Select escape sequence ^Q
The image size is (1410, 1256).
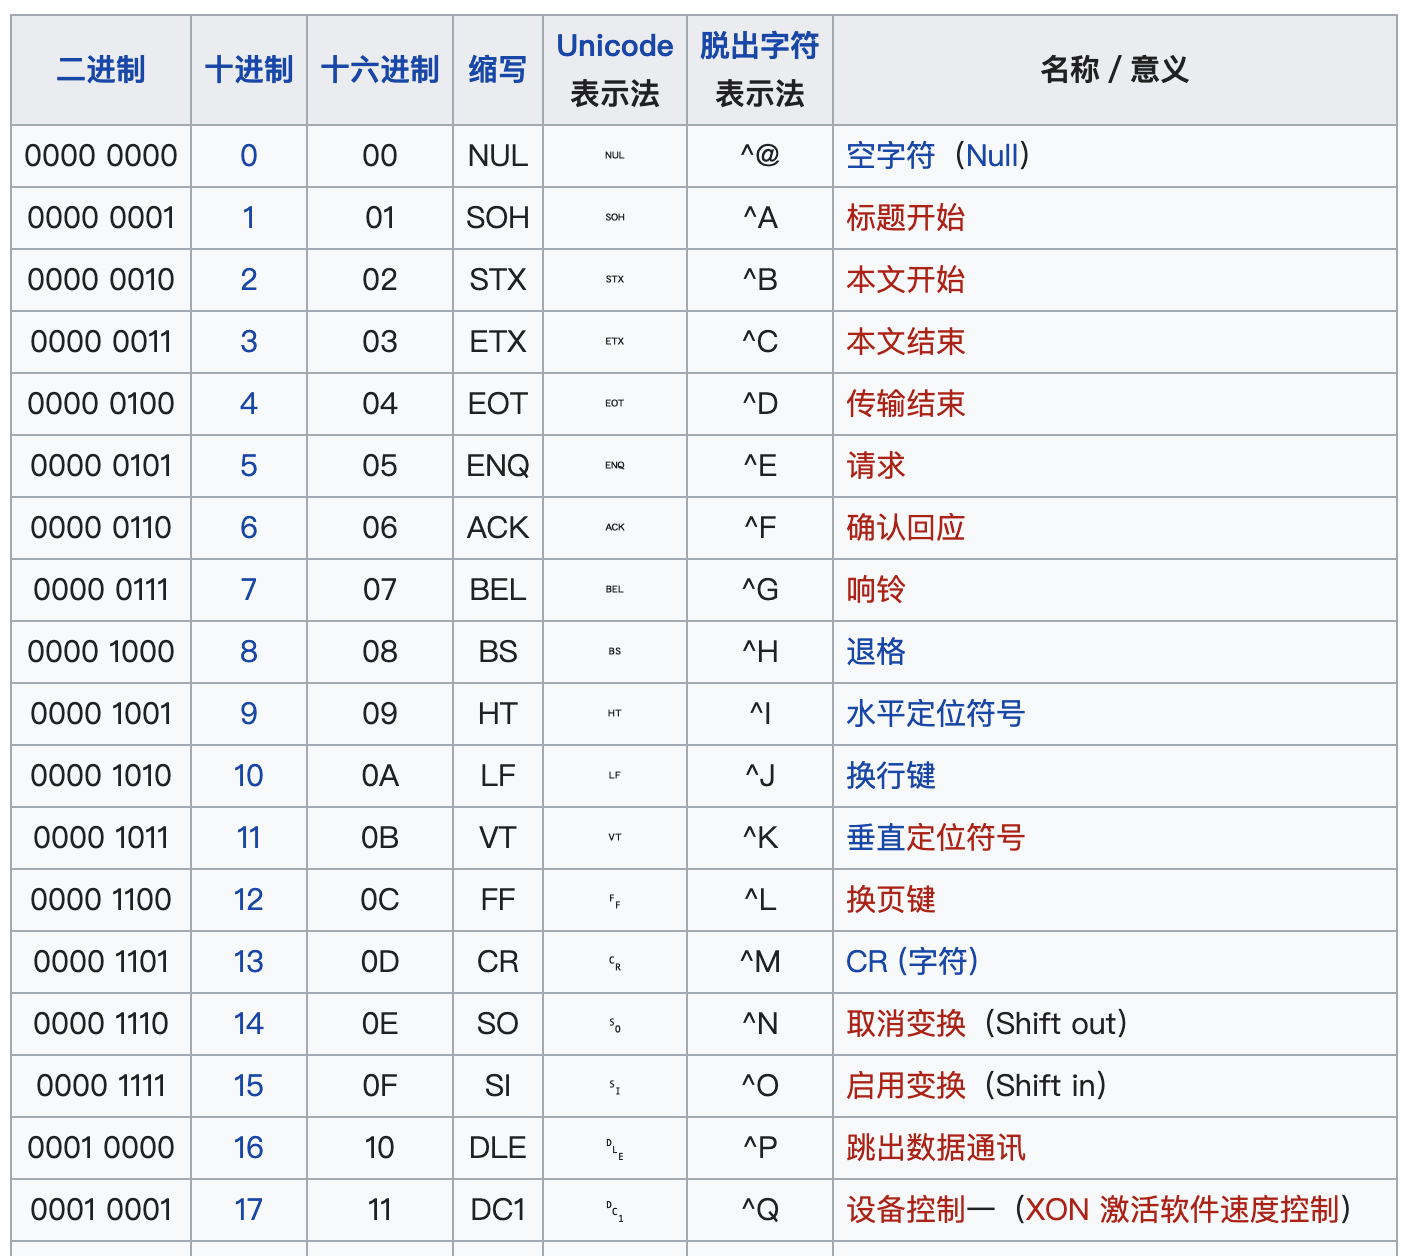[760, 1210]
